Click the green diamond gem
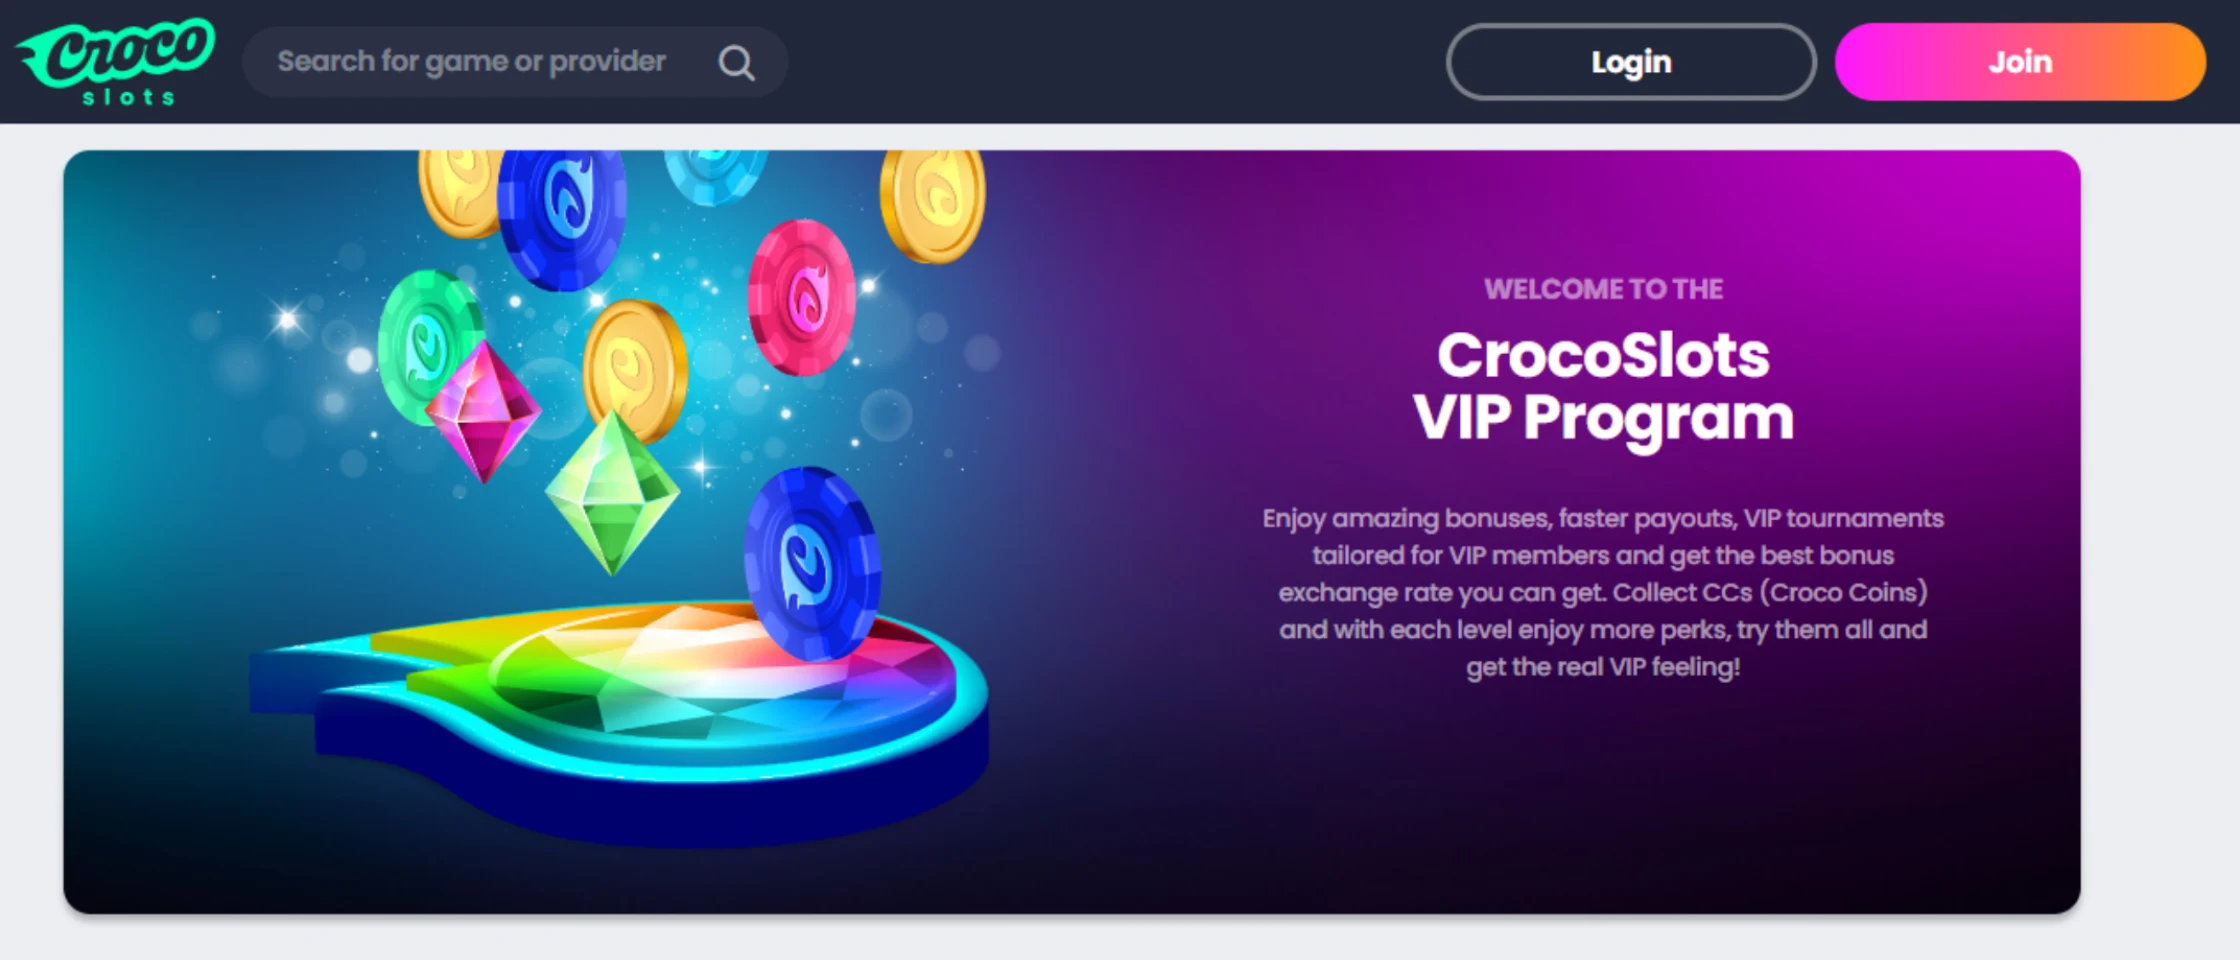The image size is (2240, 960). click(612, 492)
